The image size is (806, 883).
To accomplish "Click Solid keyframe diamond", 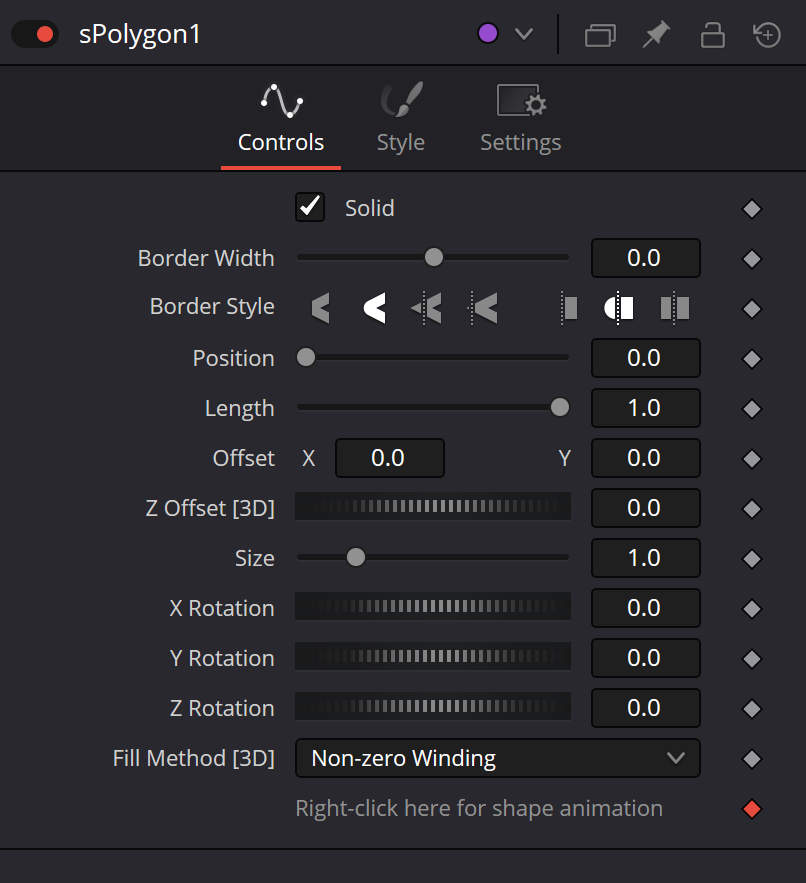I will point(752,209).
